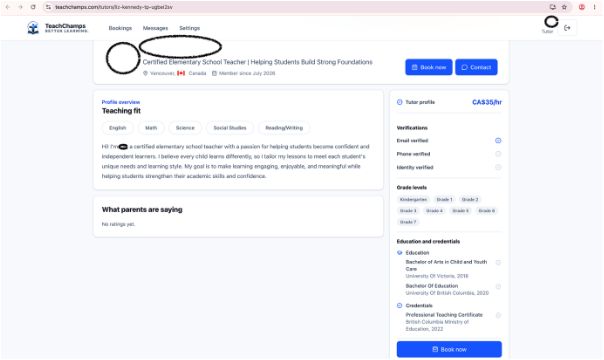Click the Identity verified status icon

[498, 167]
